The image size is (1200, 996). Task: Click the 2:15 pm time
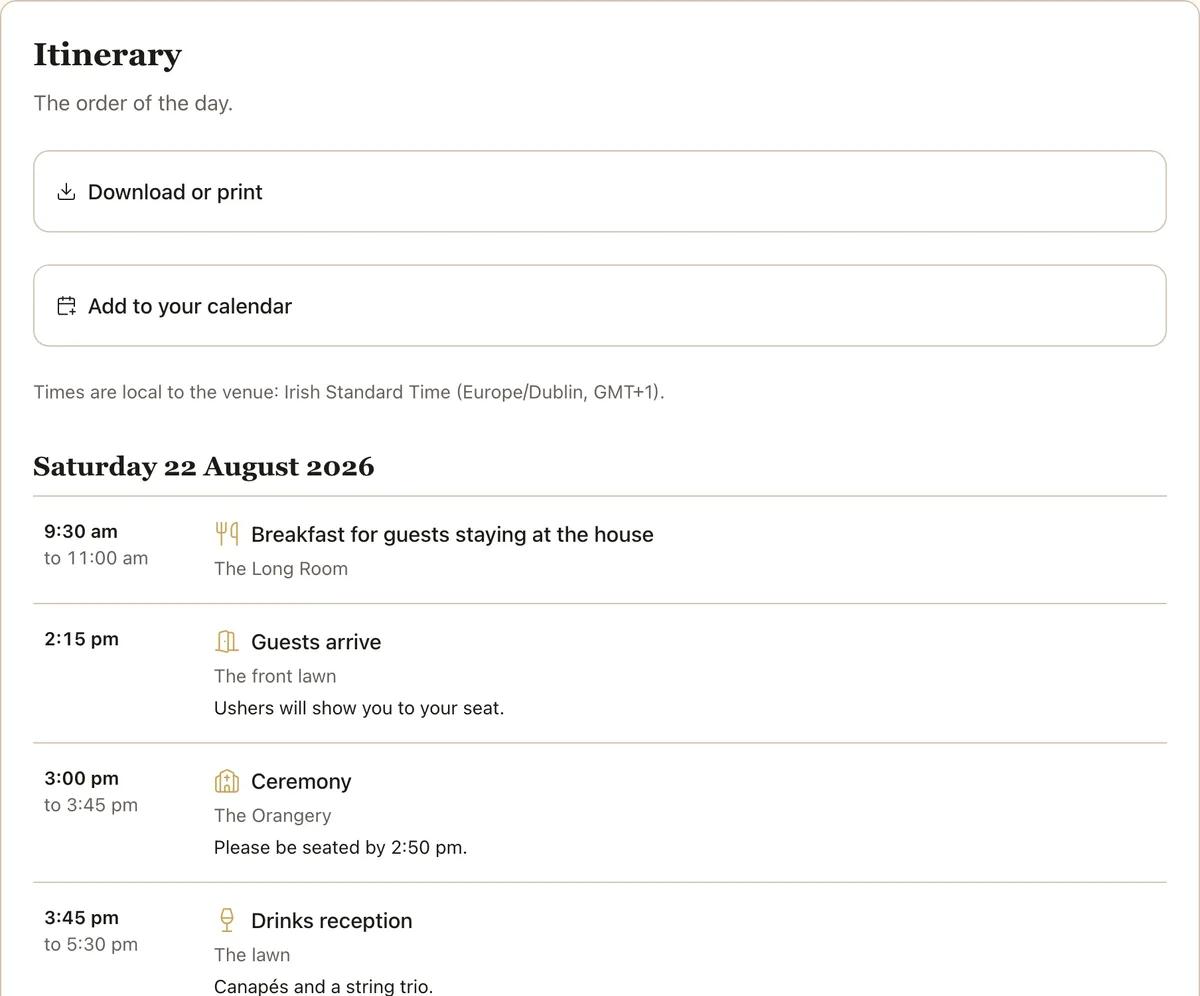point(81,638)
